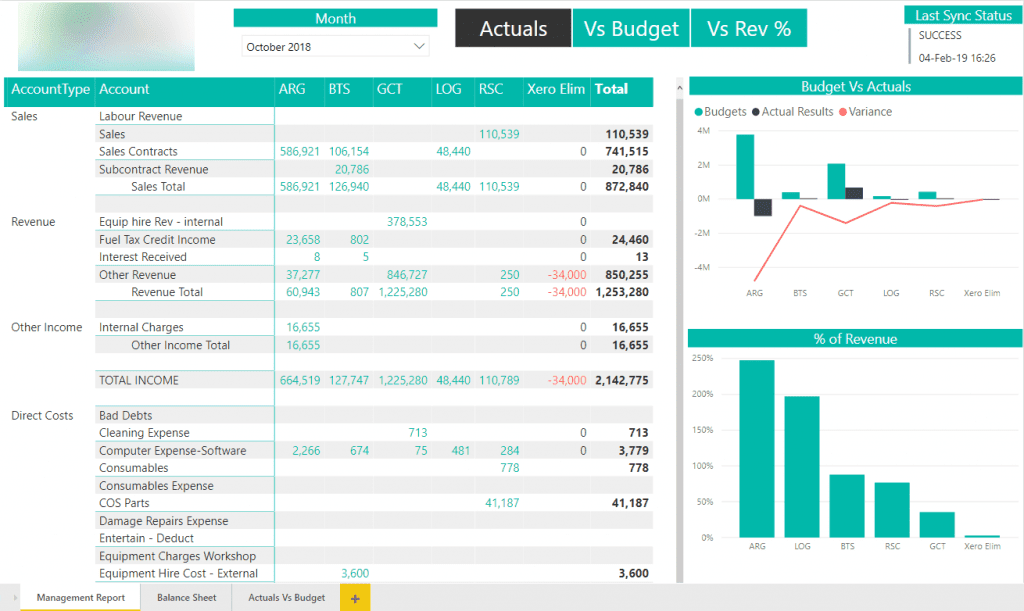The height and width of the screenshot is (611, 1024).
Task: Open the Balance Sheet tab
Action: [x=186, y=596]
